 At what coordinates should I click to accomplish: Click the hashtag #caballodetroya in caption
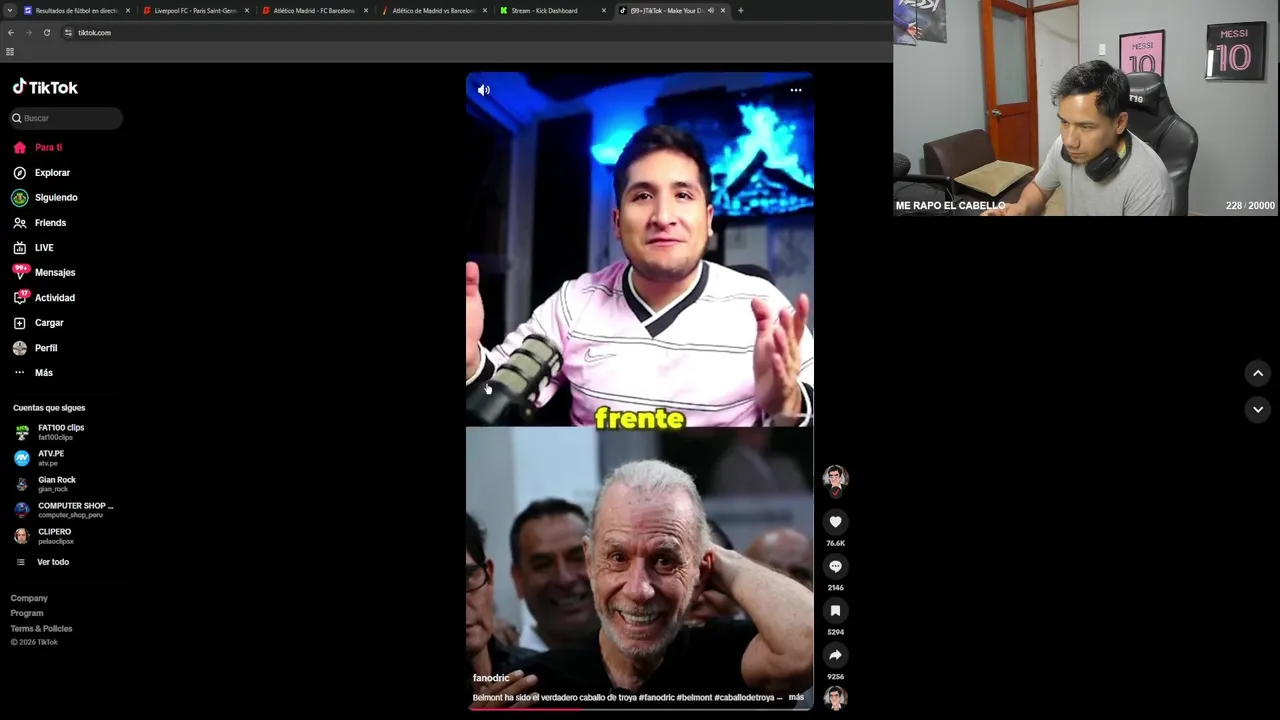[x=744, y=697]
